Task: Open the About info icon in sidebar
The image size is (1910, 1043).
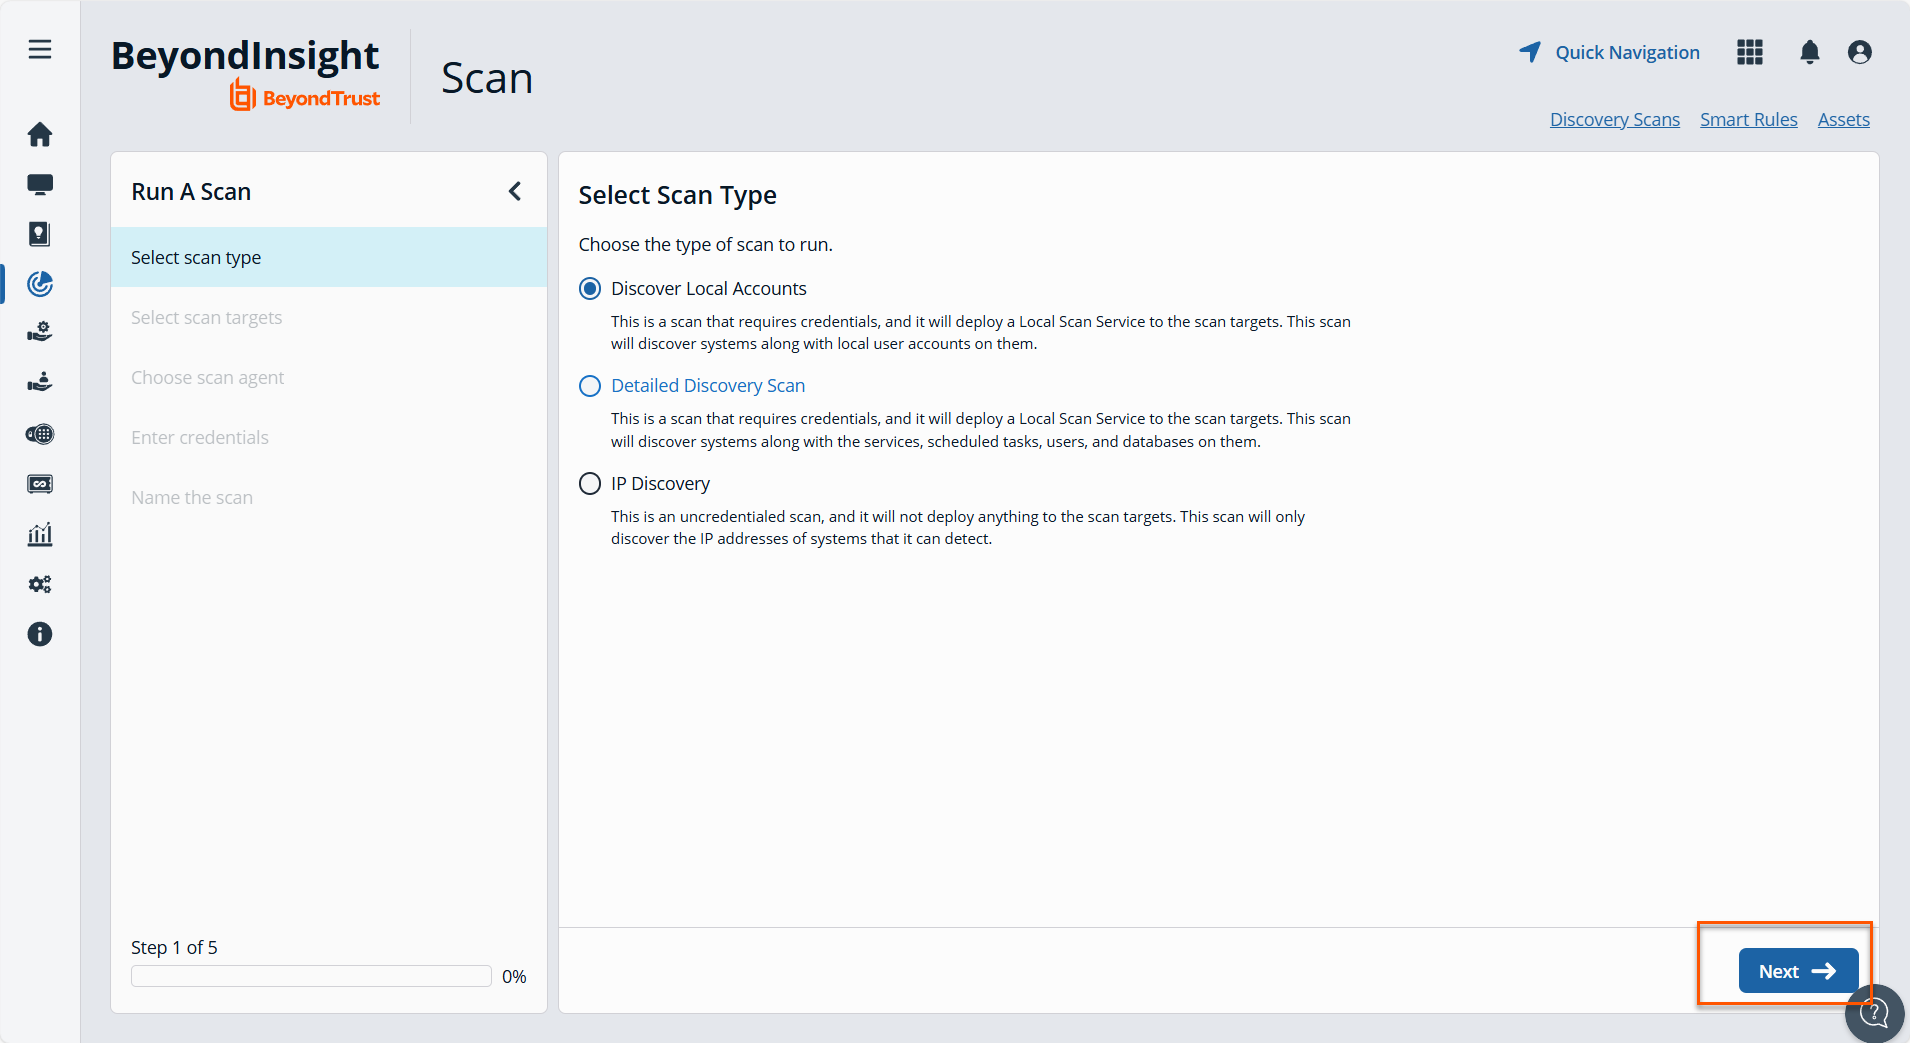Action: [x=40, y=634]
